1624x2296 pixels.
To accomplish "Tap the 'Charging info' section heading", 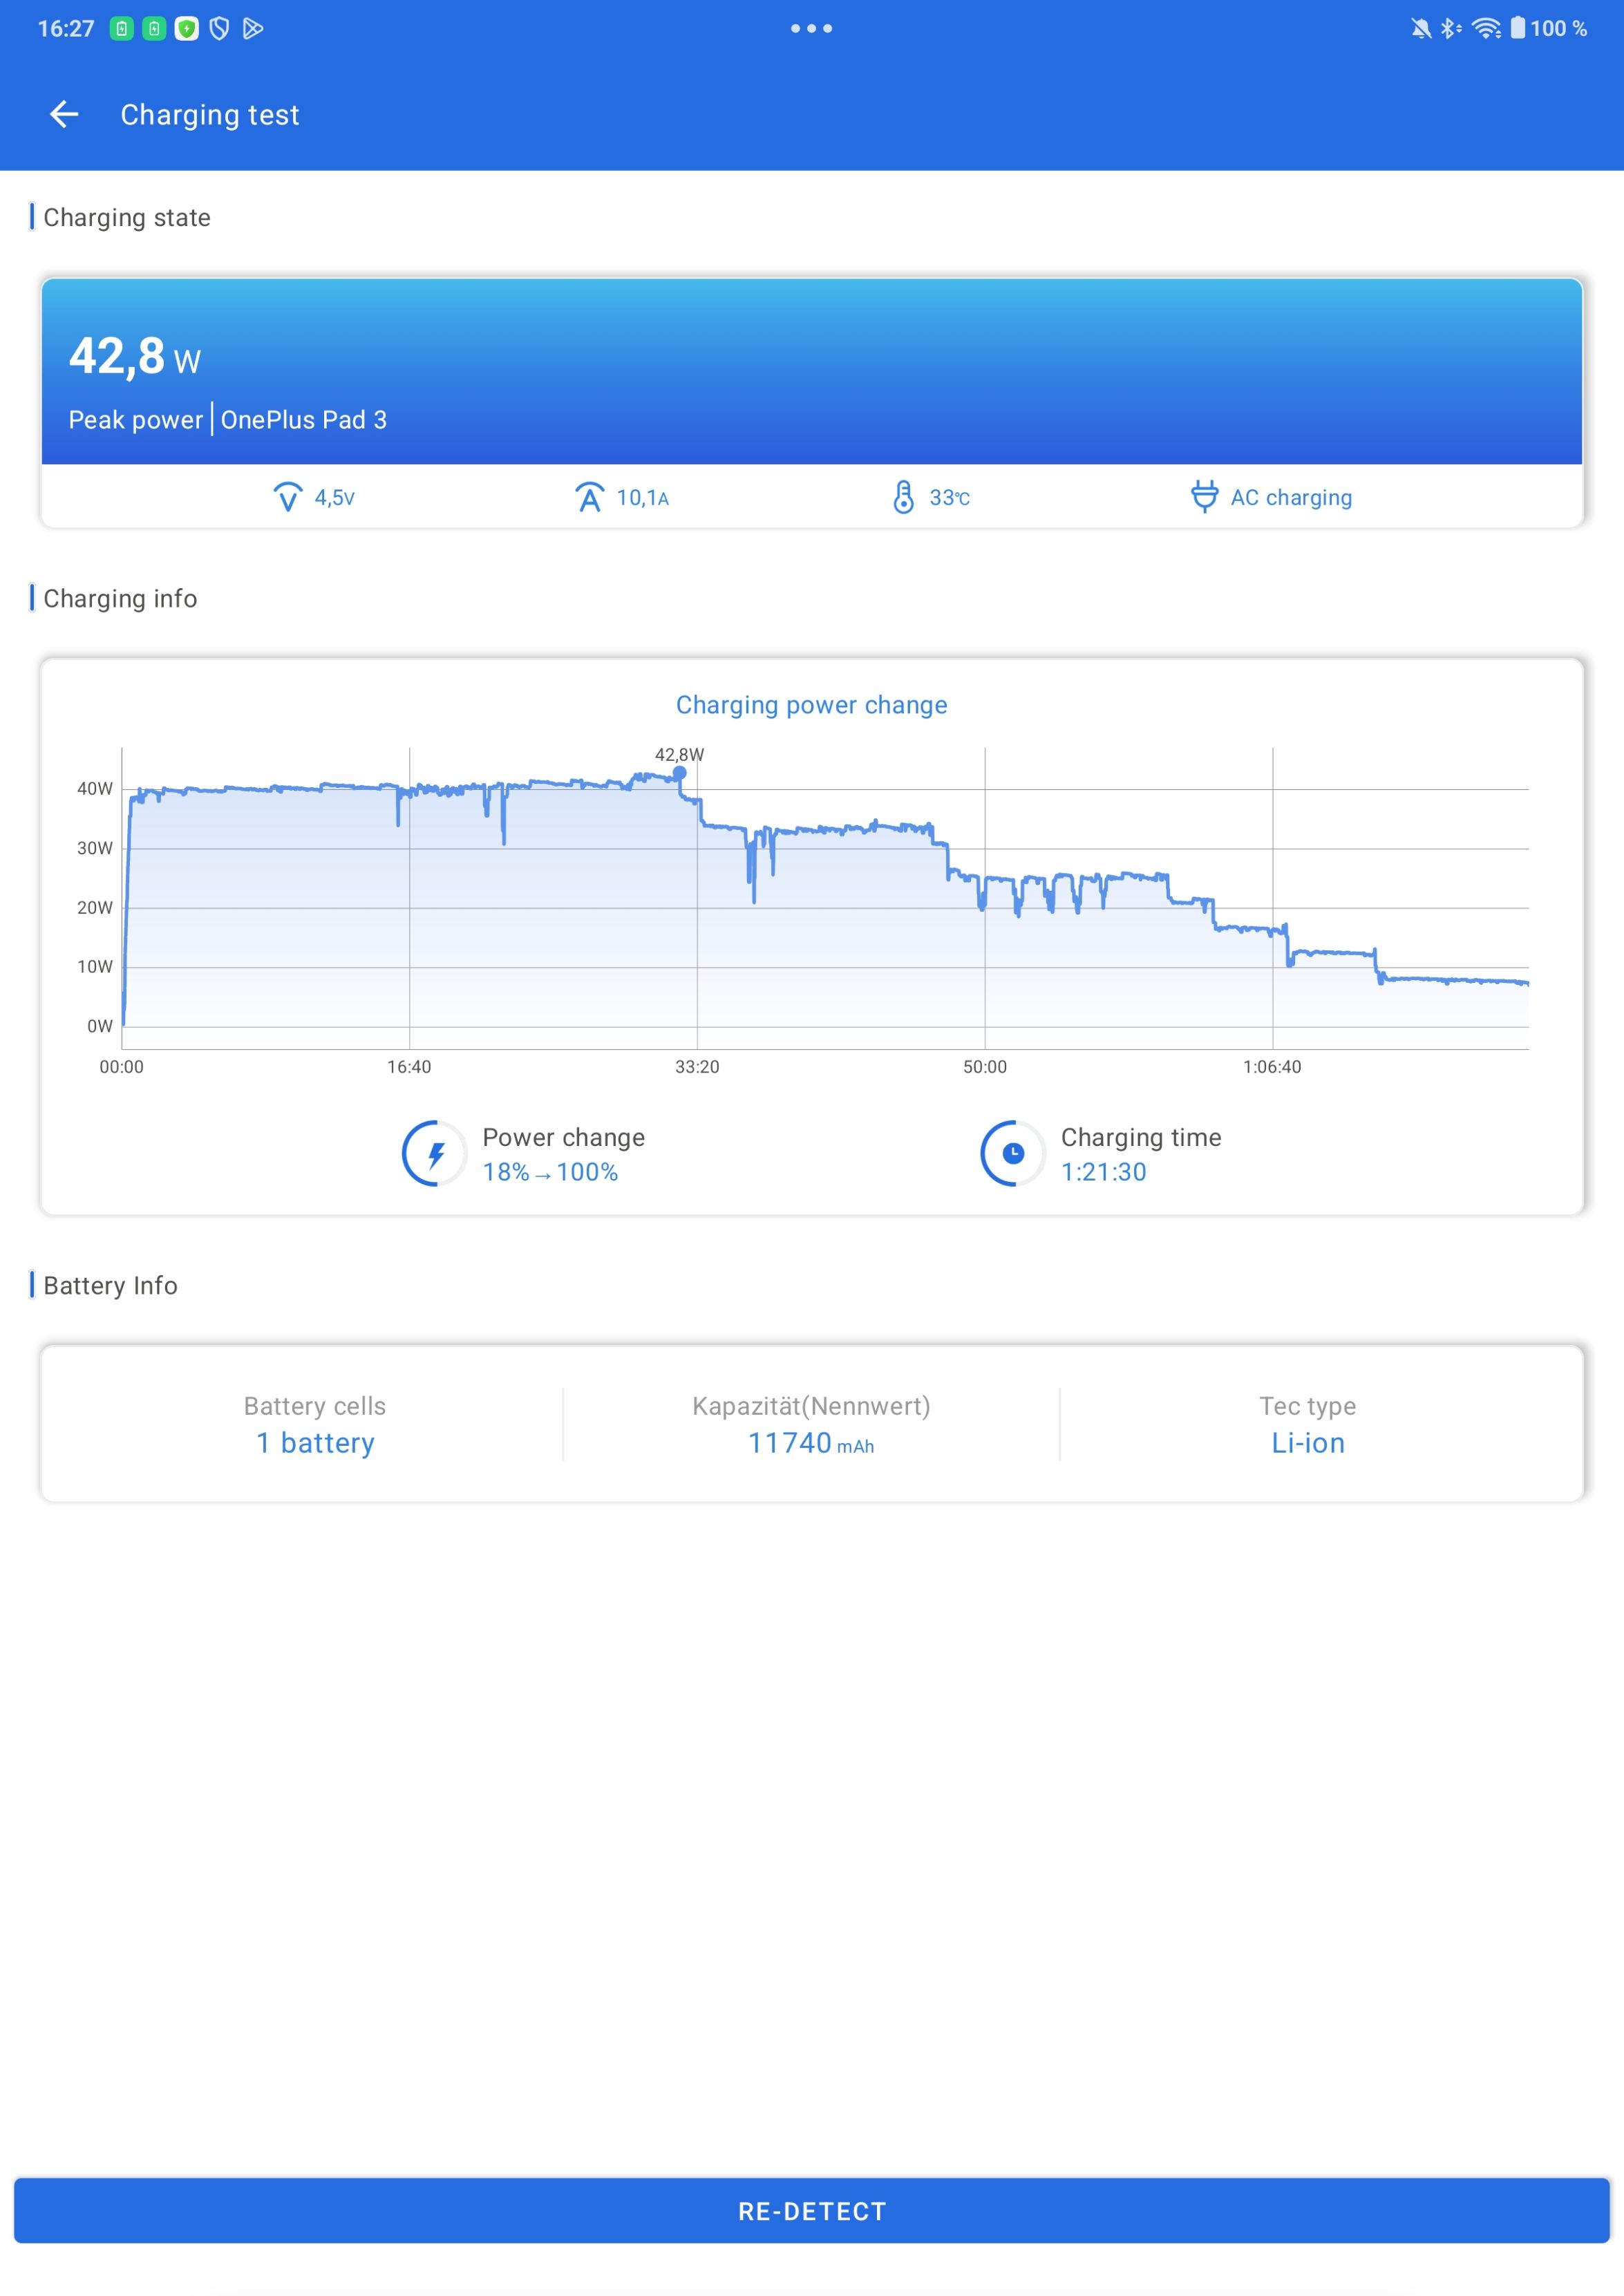I will (120, 598).
